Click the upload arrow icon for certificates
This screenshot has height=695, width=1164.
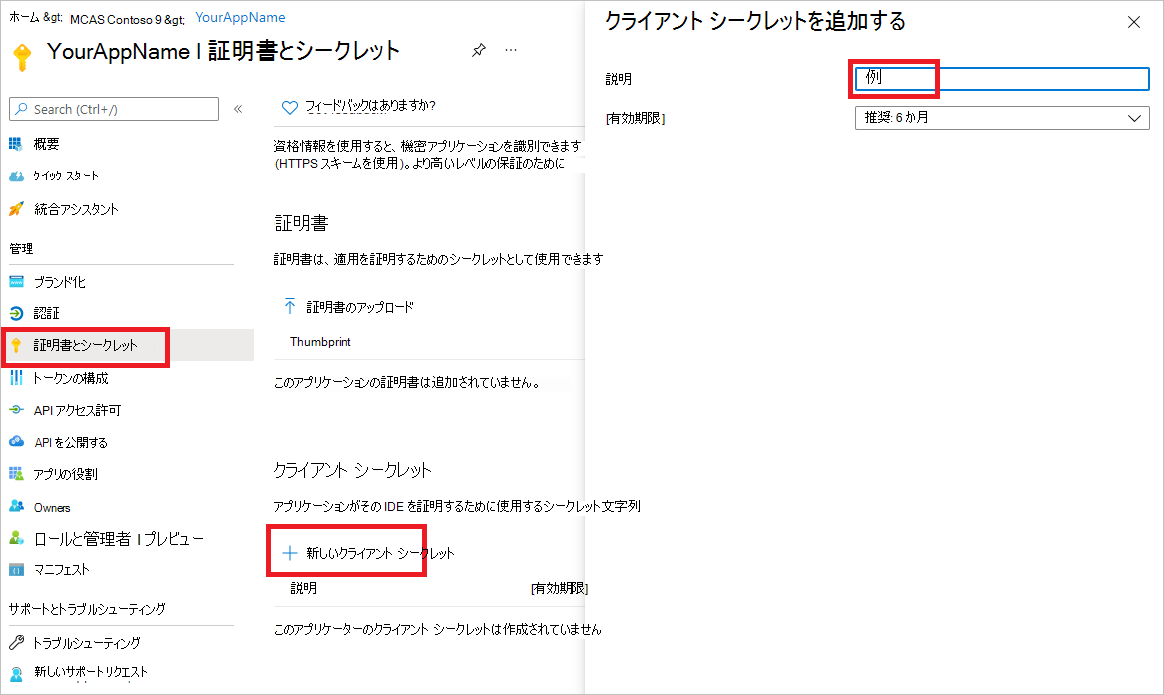tap(290, 306)
